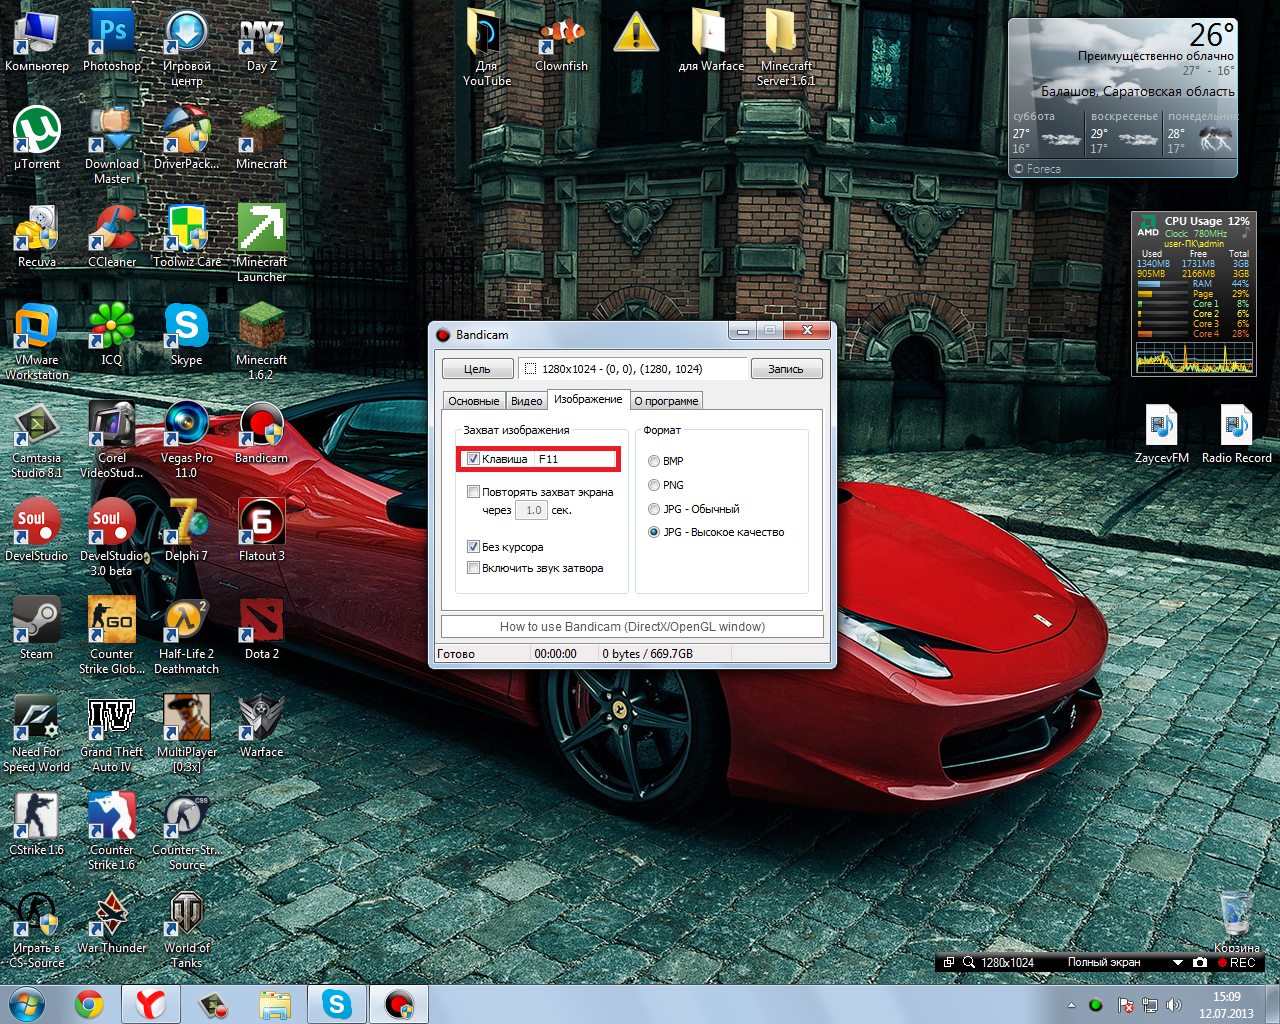
Task: Click the F11 hotkey input field
Action: point(575,459)
